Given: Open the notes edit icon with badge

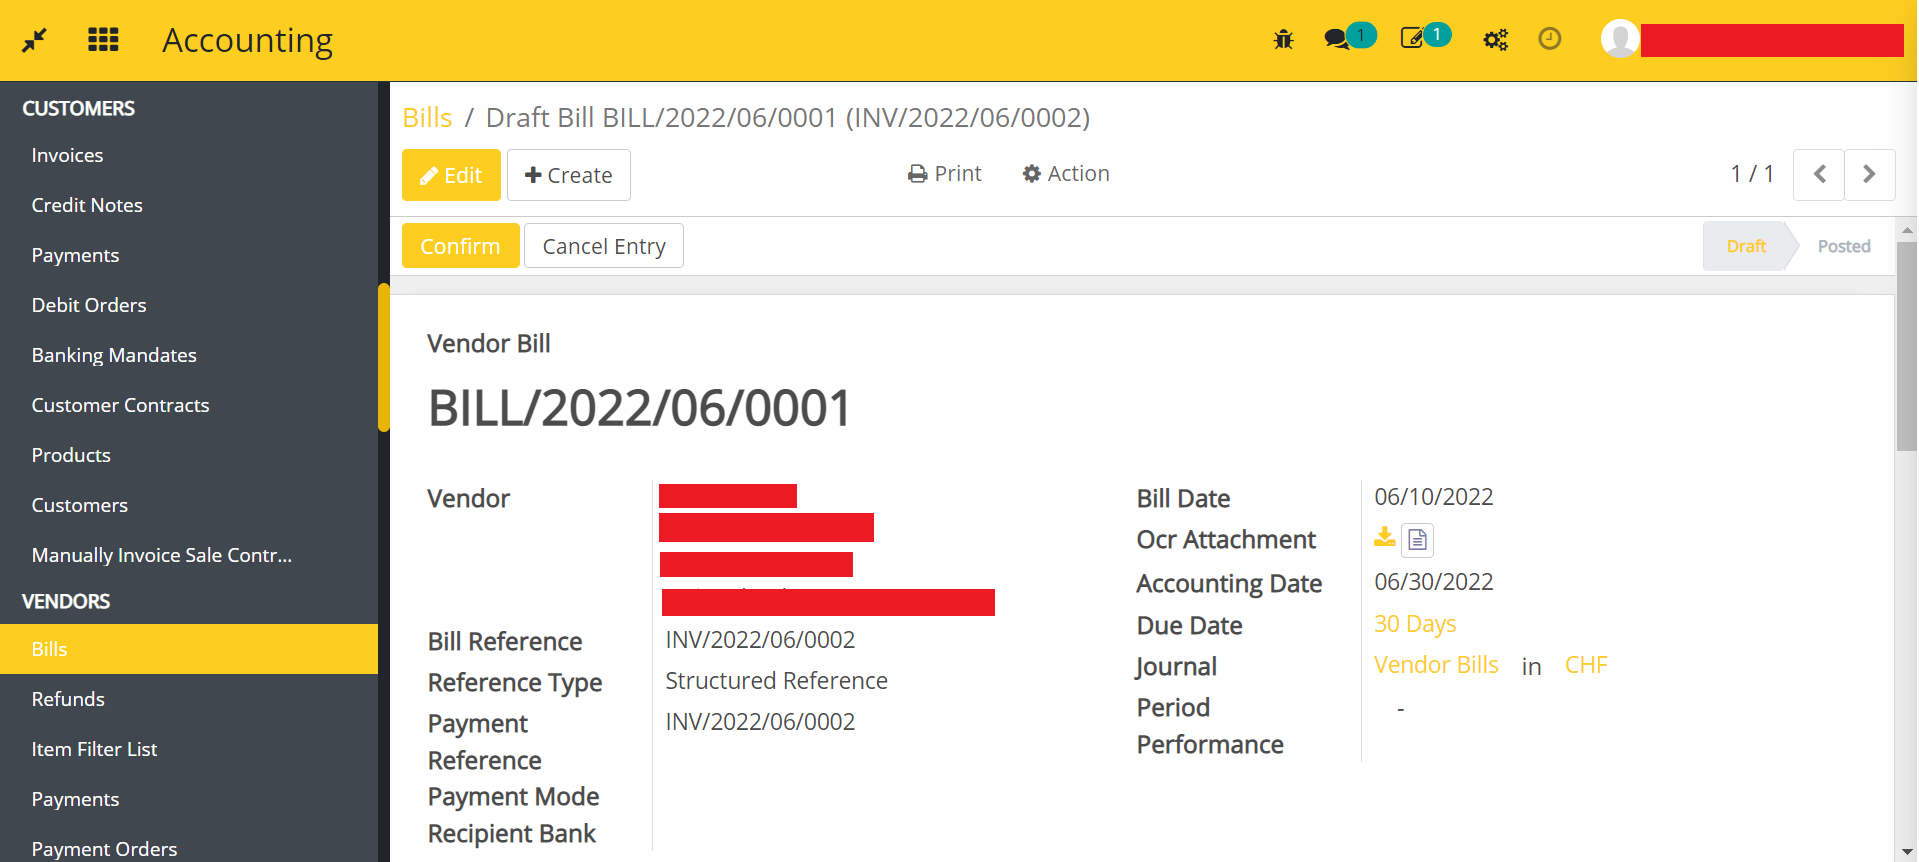Looking at the screenshot, I should point(1412,38).
